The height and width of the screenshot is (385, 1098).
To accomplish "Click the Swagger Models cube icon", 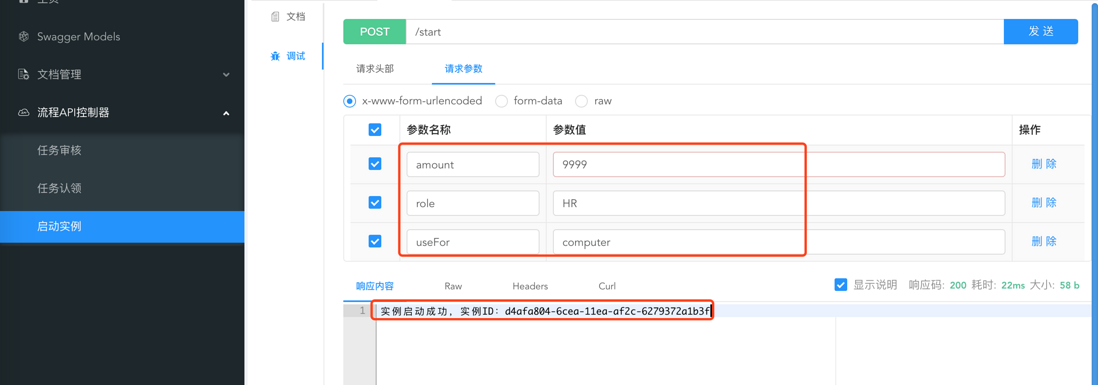I will click(x=24, y=36).
